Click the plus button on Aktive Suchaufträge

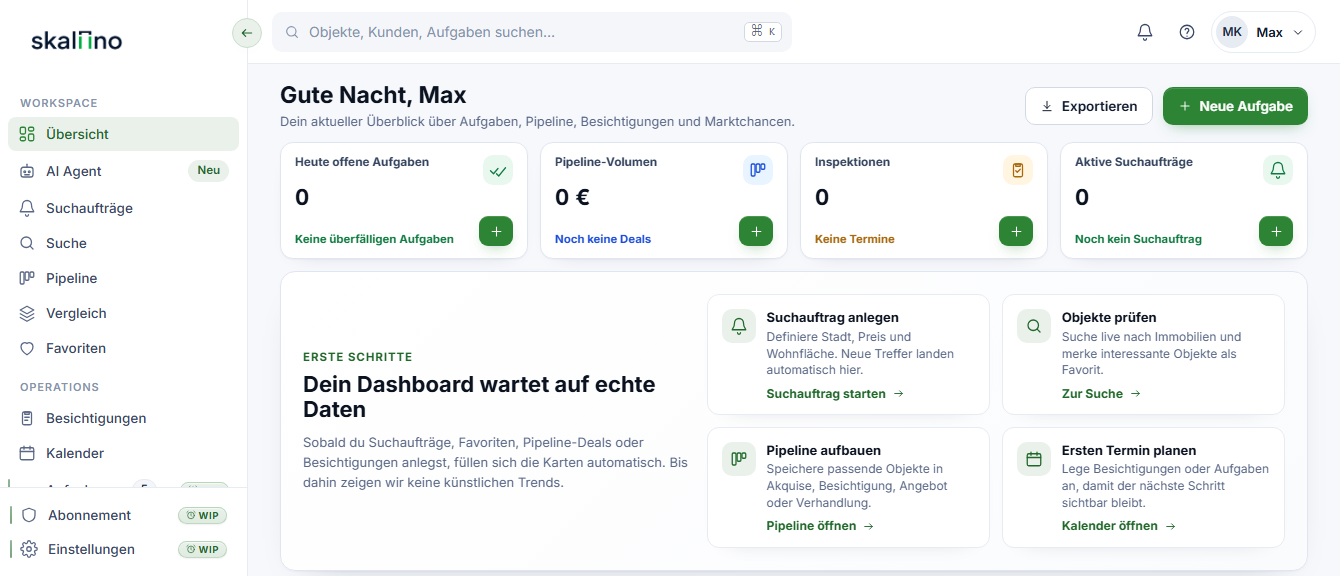pos(1276,231)
